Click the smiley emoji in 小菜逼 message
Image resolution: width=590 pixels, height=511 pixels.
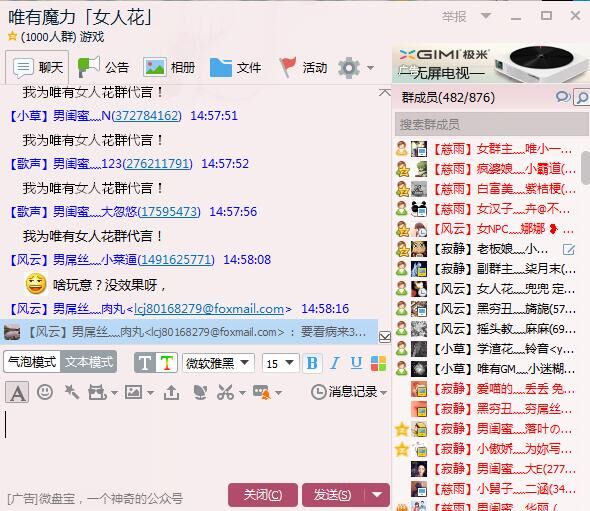coord(36,284)
